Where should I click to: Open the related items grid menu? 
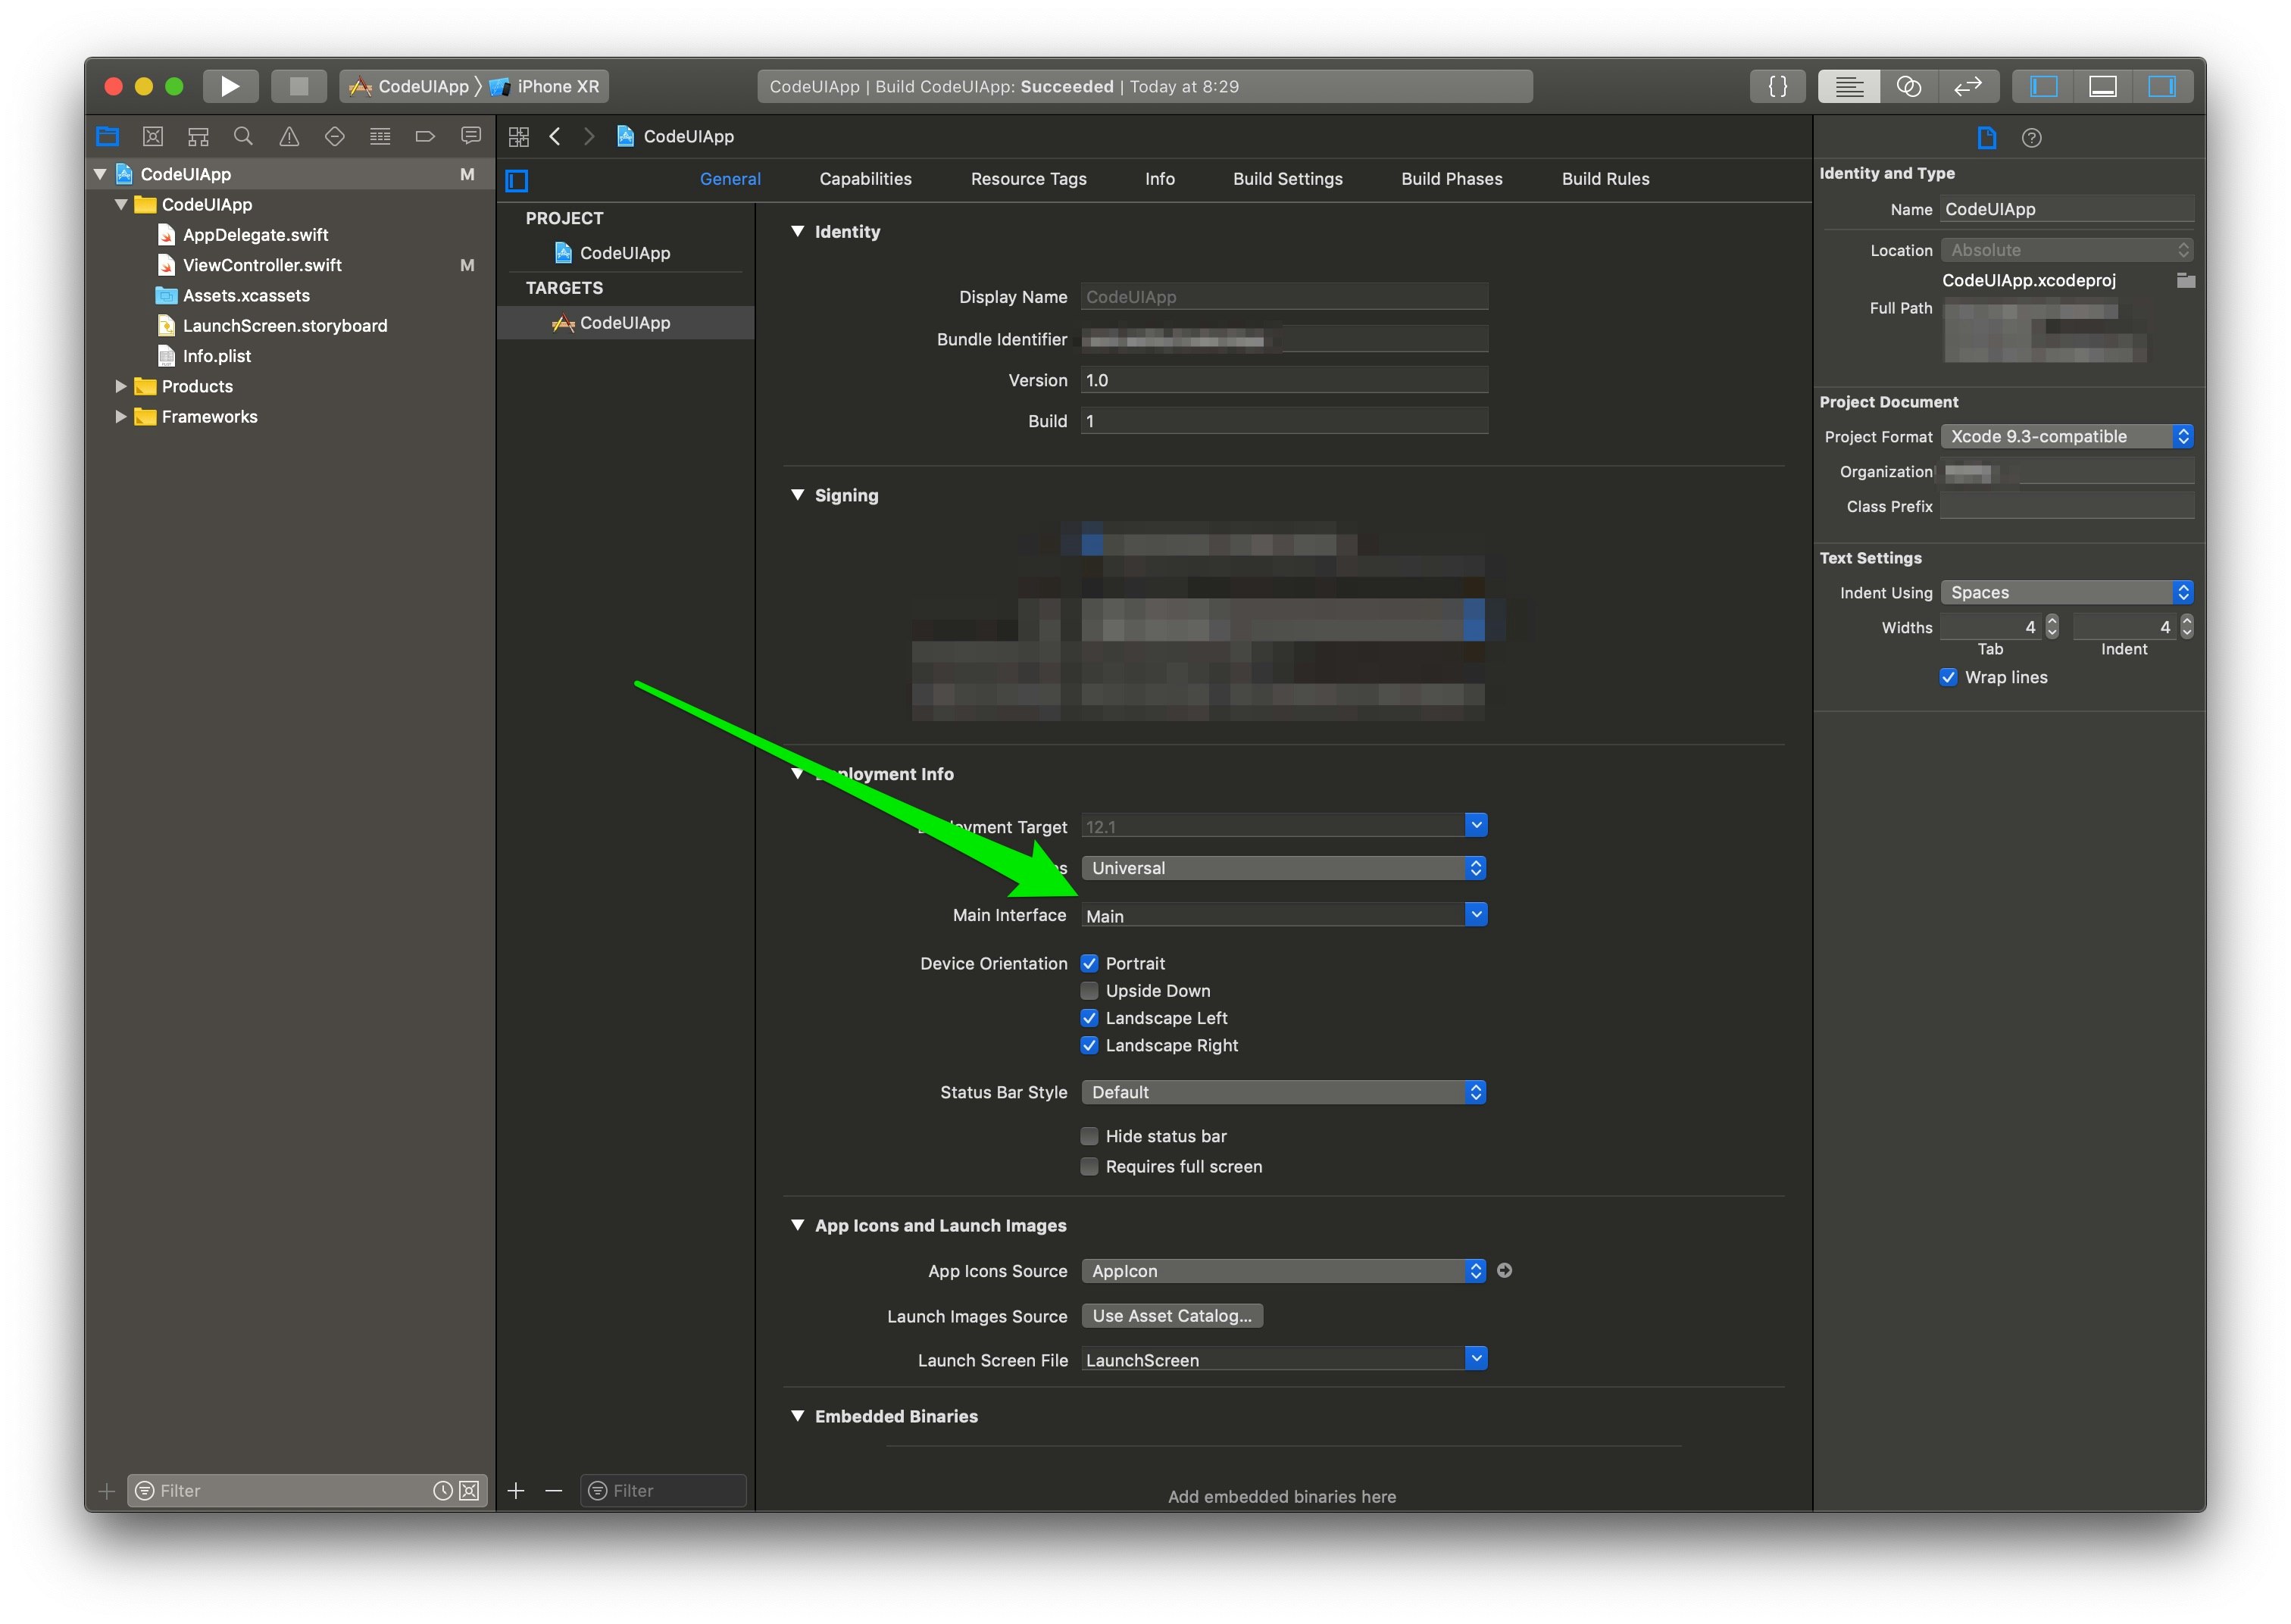518,137
